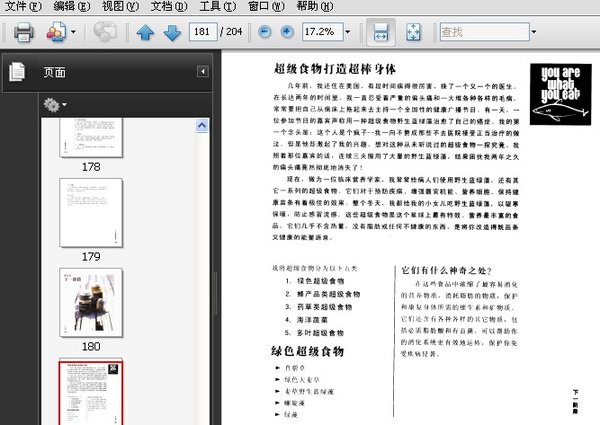Collapse the pages panel with arrow button
This screenshot has height=425, width=600.
point(203,72)
